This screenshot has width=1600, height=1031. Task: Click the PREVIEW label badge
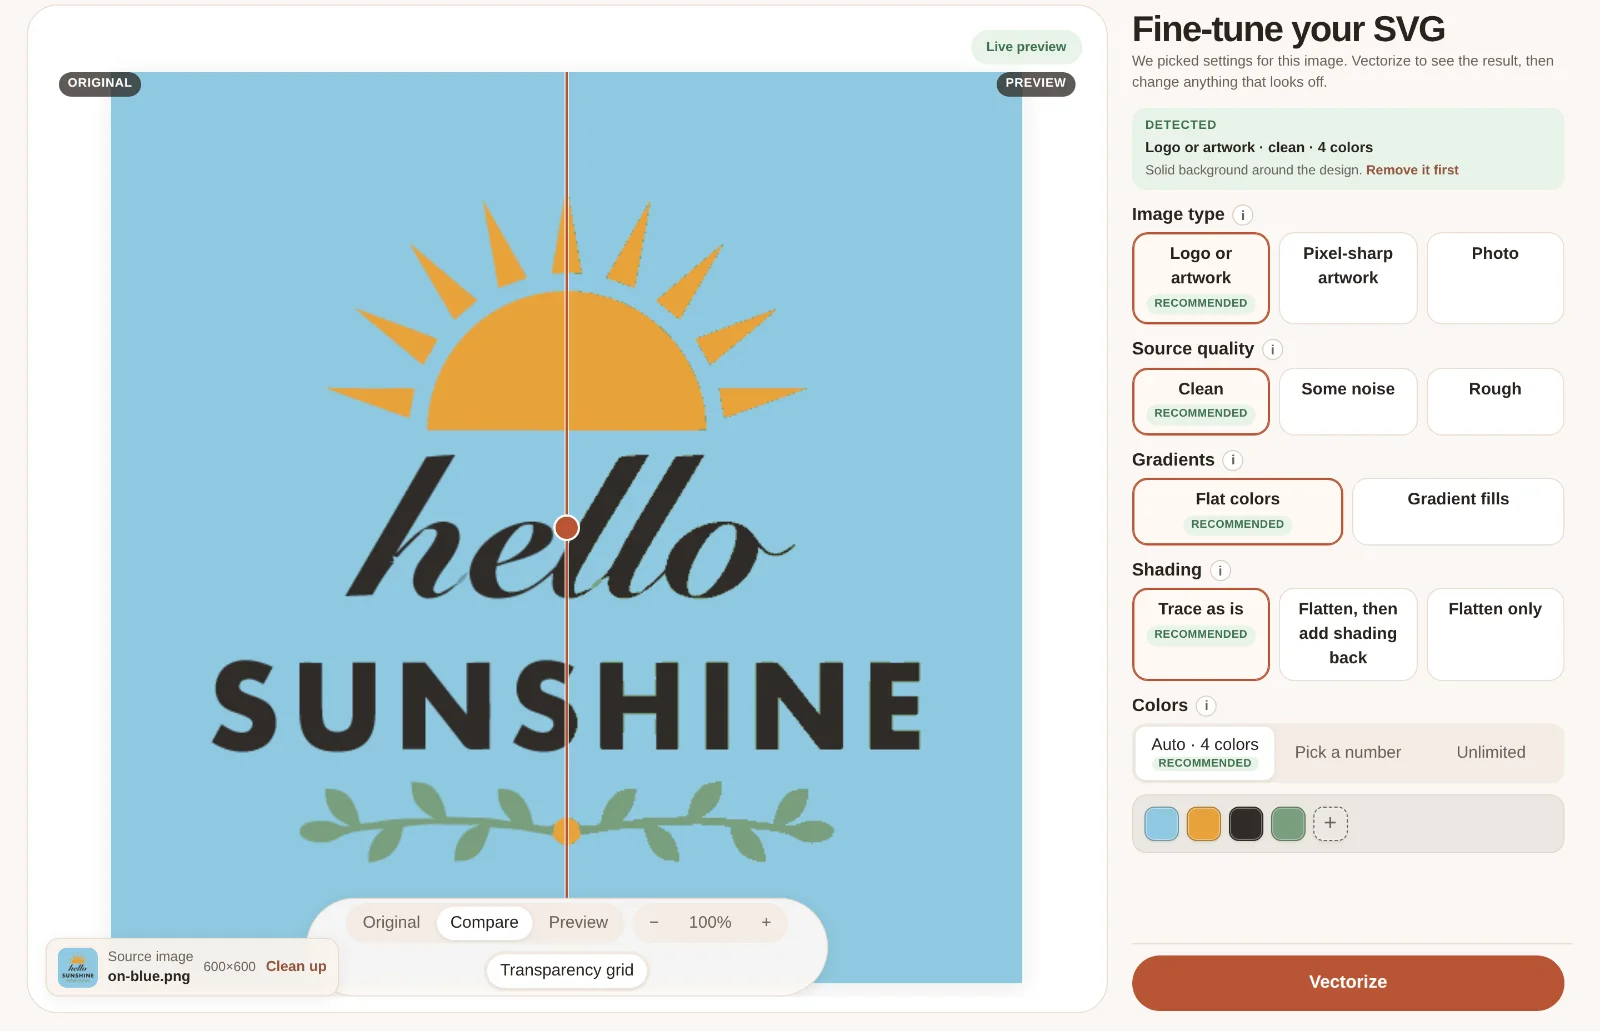coord(1036,83)
